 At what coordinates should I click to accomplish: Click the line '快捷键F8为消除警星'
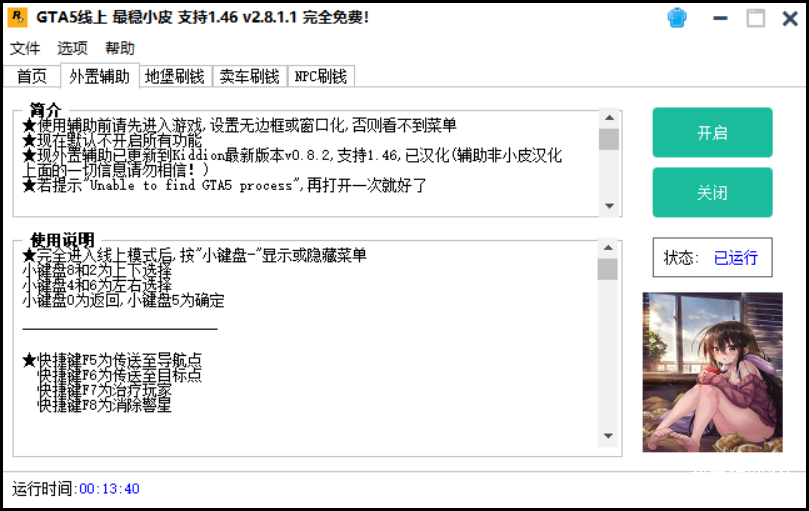pyautogui.click(x=105, y=405)
